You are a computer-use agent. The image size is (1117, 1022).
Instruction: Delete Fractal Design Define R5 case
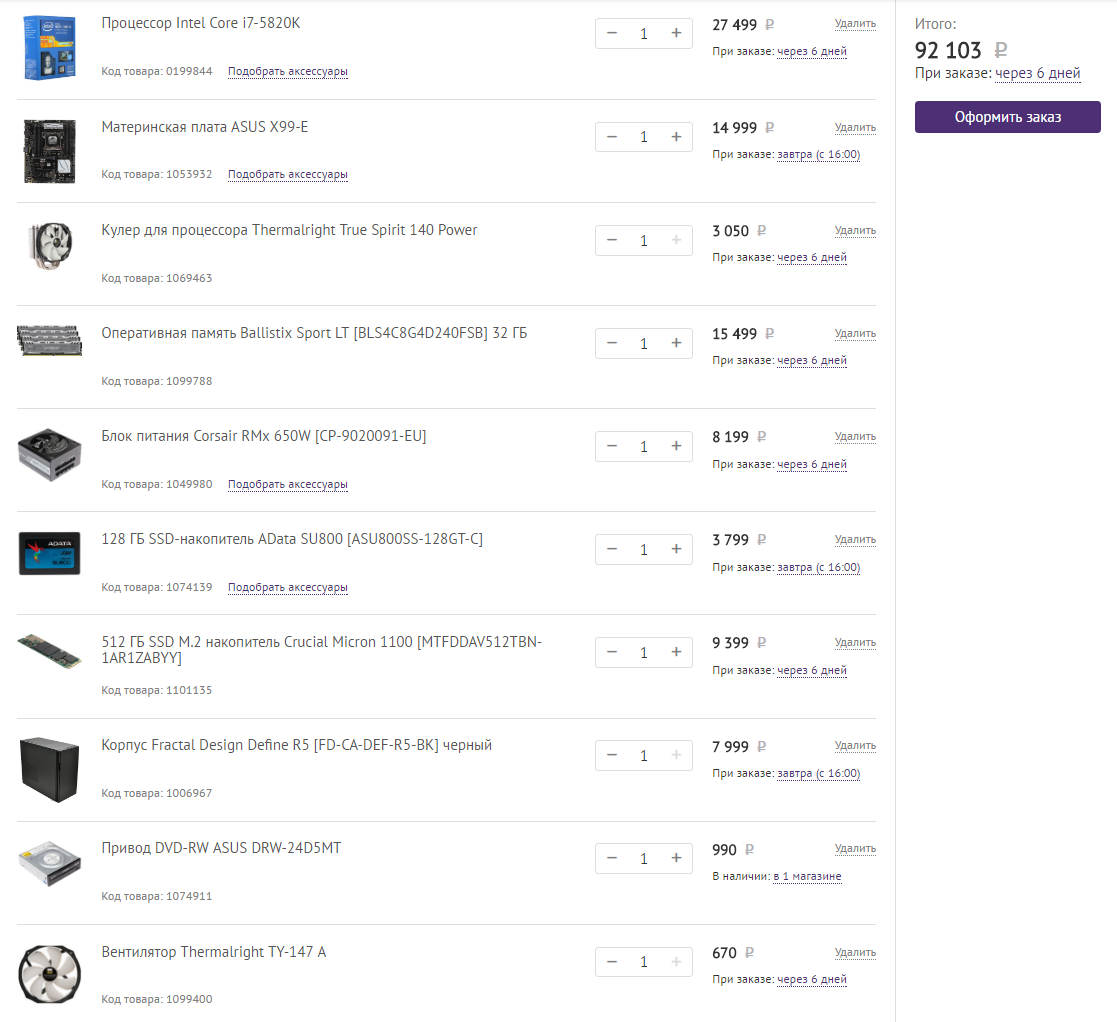point(855,746)
